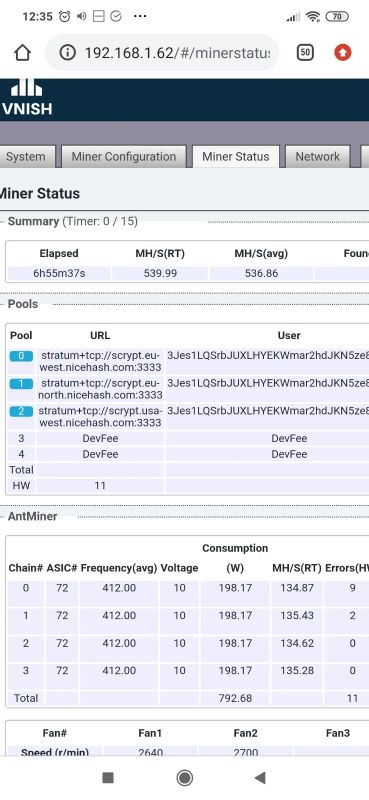
Task: Tap the scrypt.eu-west.nicehash.com pool URL
Action: [x=101, y=361]
